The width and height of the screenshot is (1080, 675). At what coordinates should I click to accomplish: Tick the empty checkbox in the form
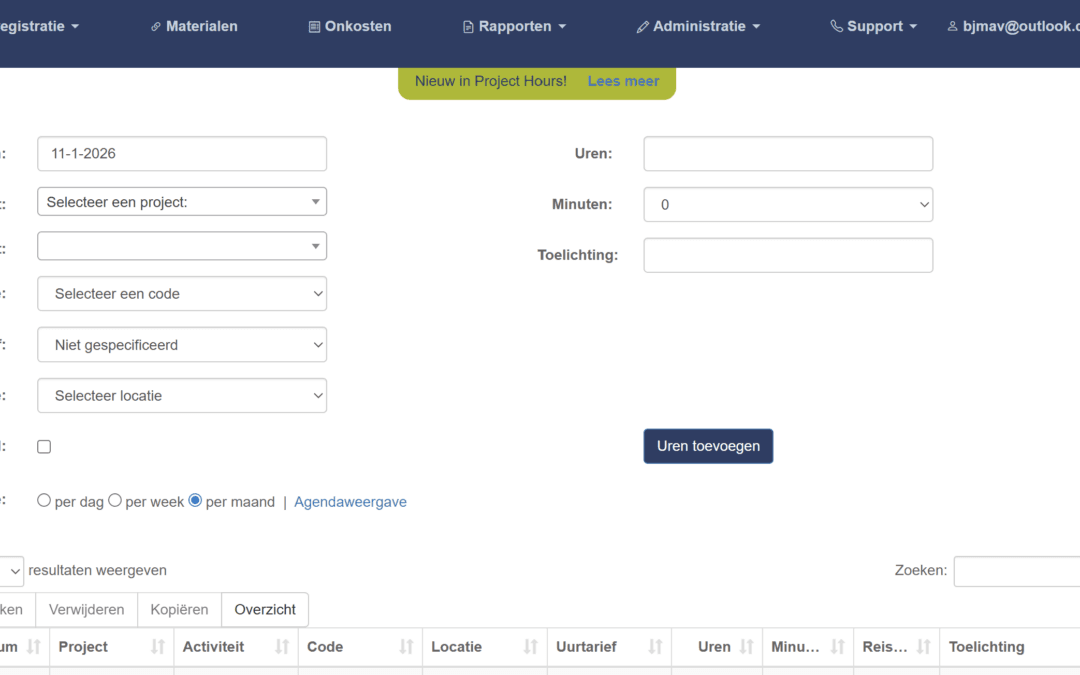(x=44, y=446)
